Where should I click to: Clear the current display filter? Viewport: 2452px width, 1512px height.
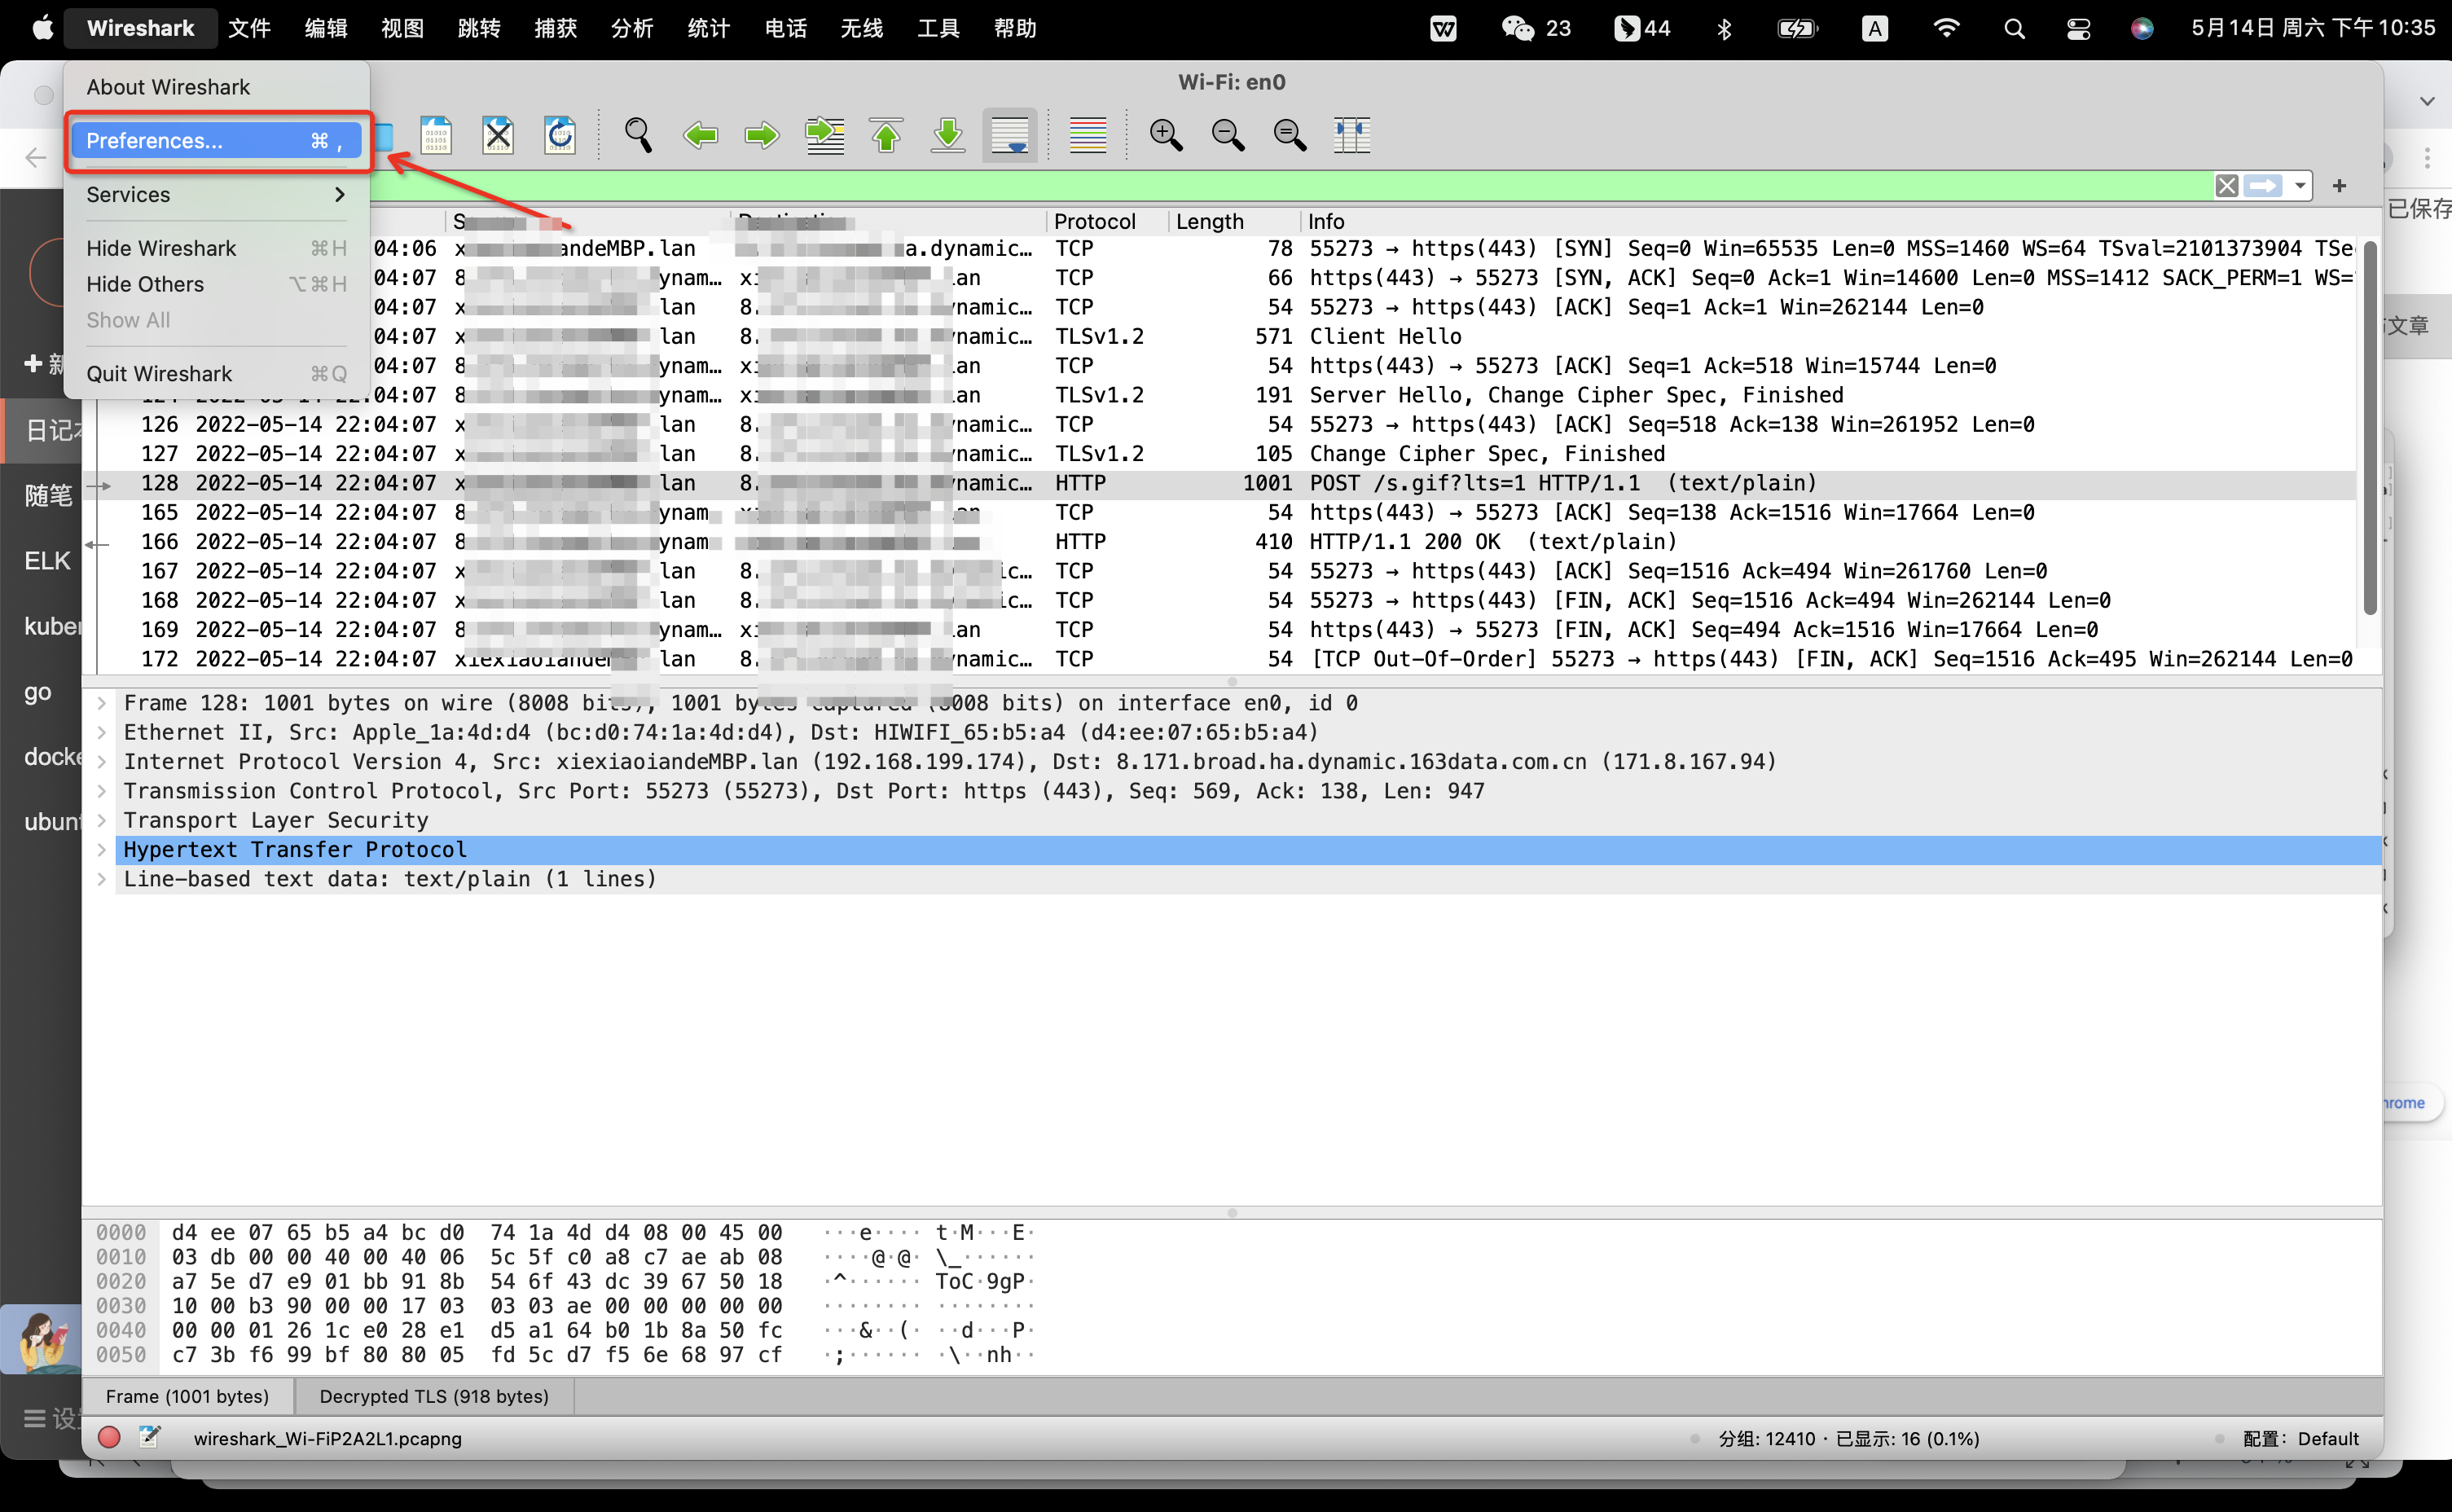coord(2227,185)
